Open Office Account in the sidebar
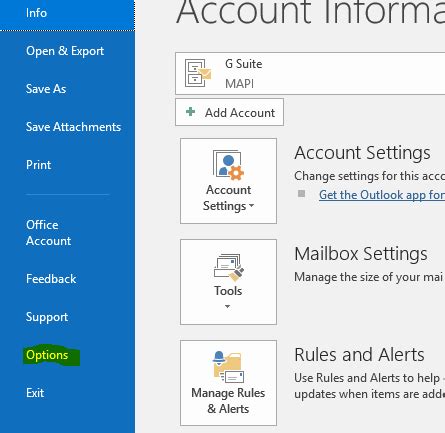The image size is (445, 433). click(x=49, y=233)
